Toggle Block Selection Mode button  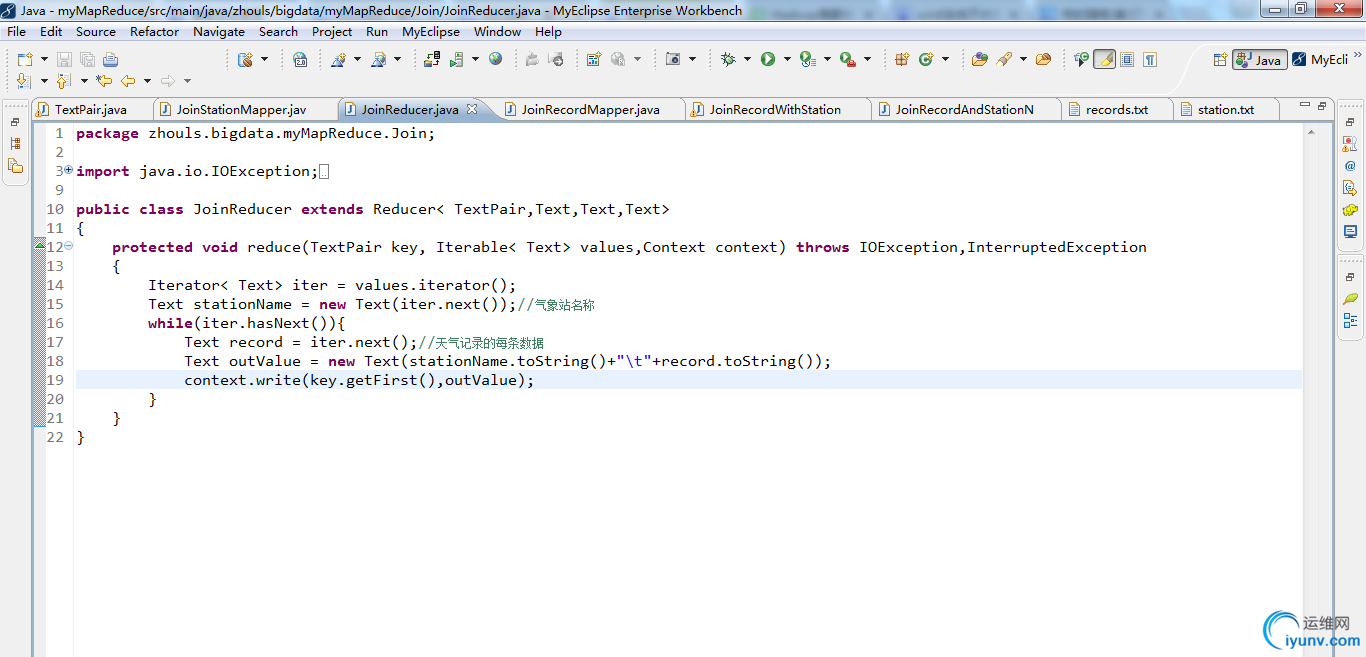(1127, 59)
